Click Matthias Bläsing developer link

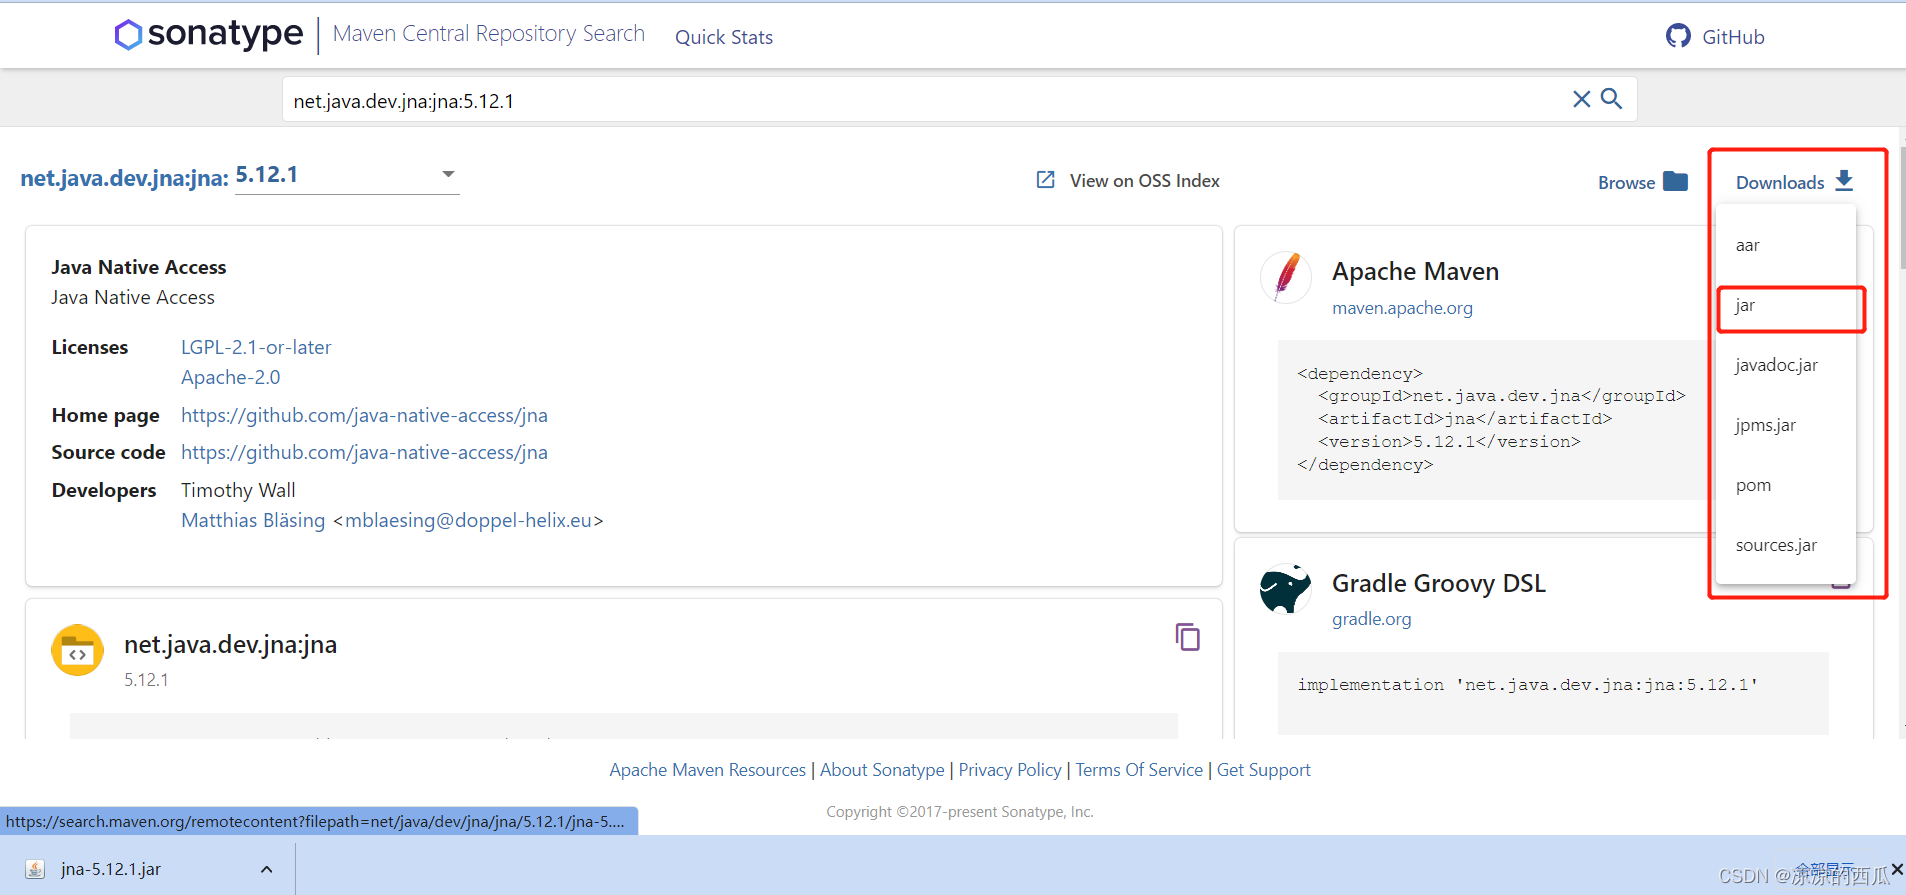coord(253,520)
